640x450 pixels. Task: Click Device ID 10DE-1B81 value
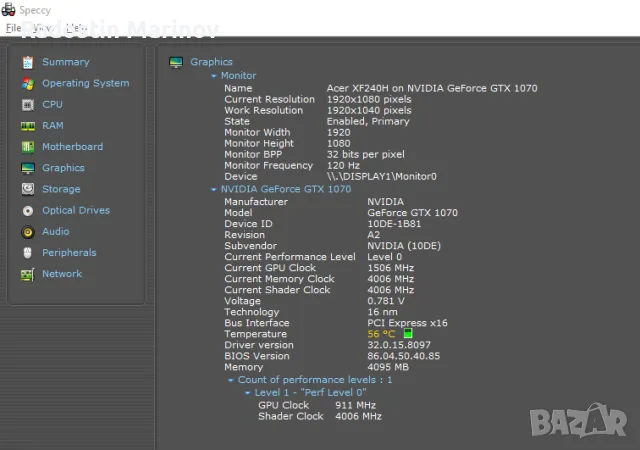[394, 224]
